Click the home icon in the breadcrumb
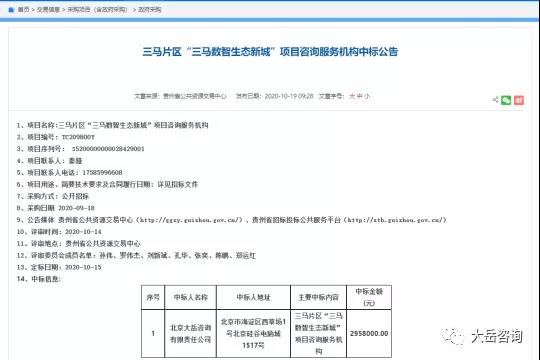The height and width of the screenshot is (360, 540). pos(11,10)
